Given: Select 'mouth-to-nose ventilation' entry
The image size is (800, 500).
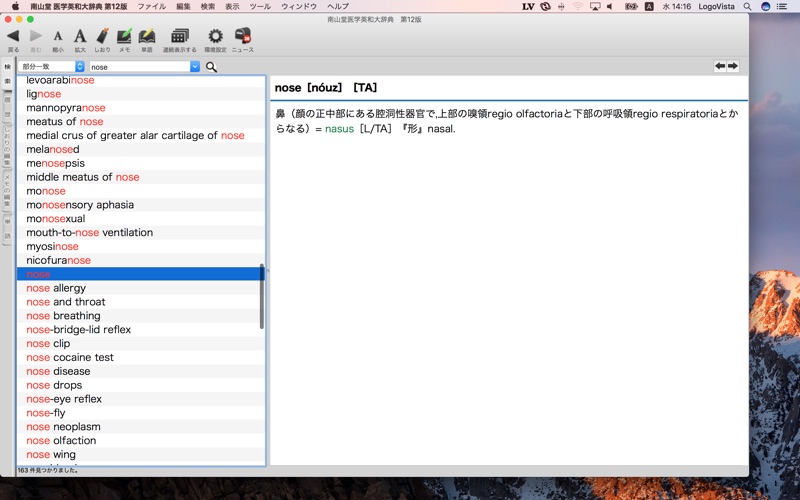Looking at the screenshot, I should 141,232.
